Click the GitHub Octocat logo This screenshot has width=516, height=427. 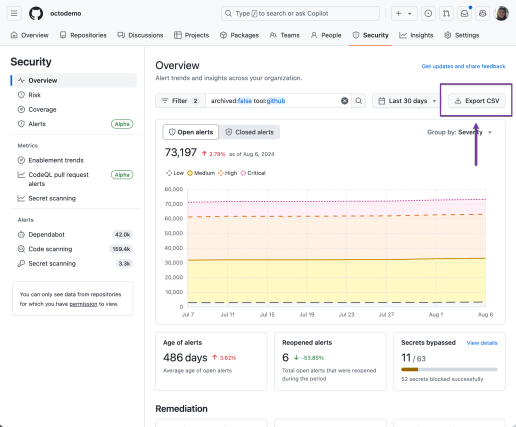click(36, 14)
